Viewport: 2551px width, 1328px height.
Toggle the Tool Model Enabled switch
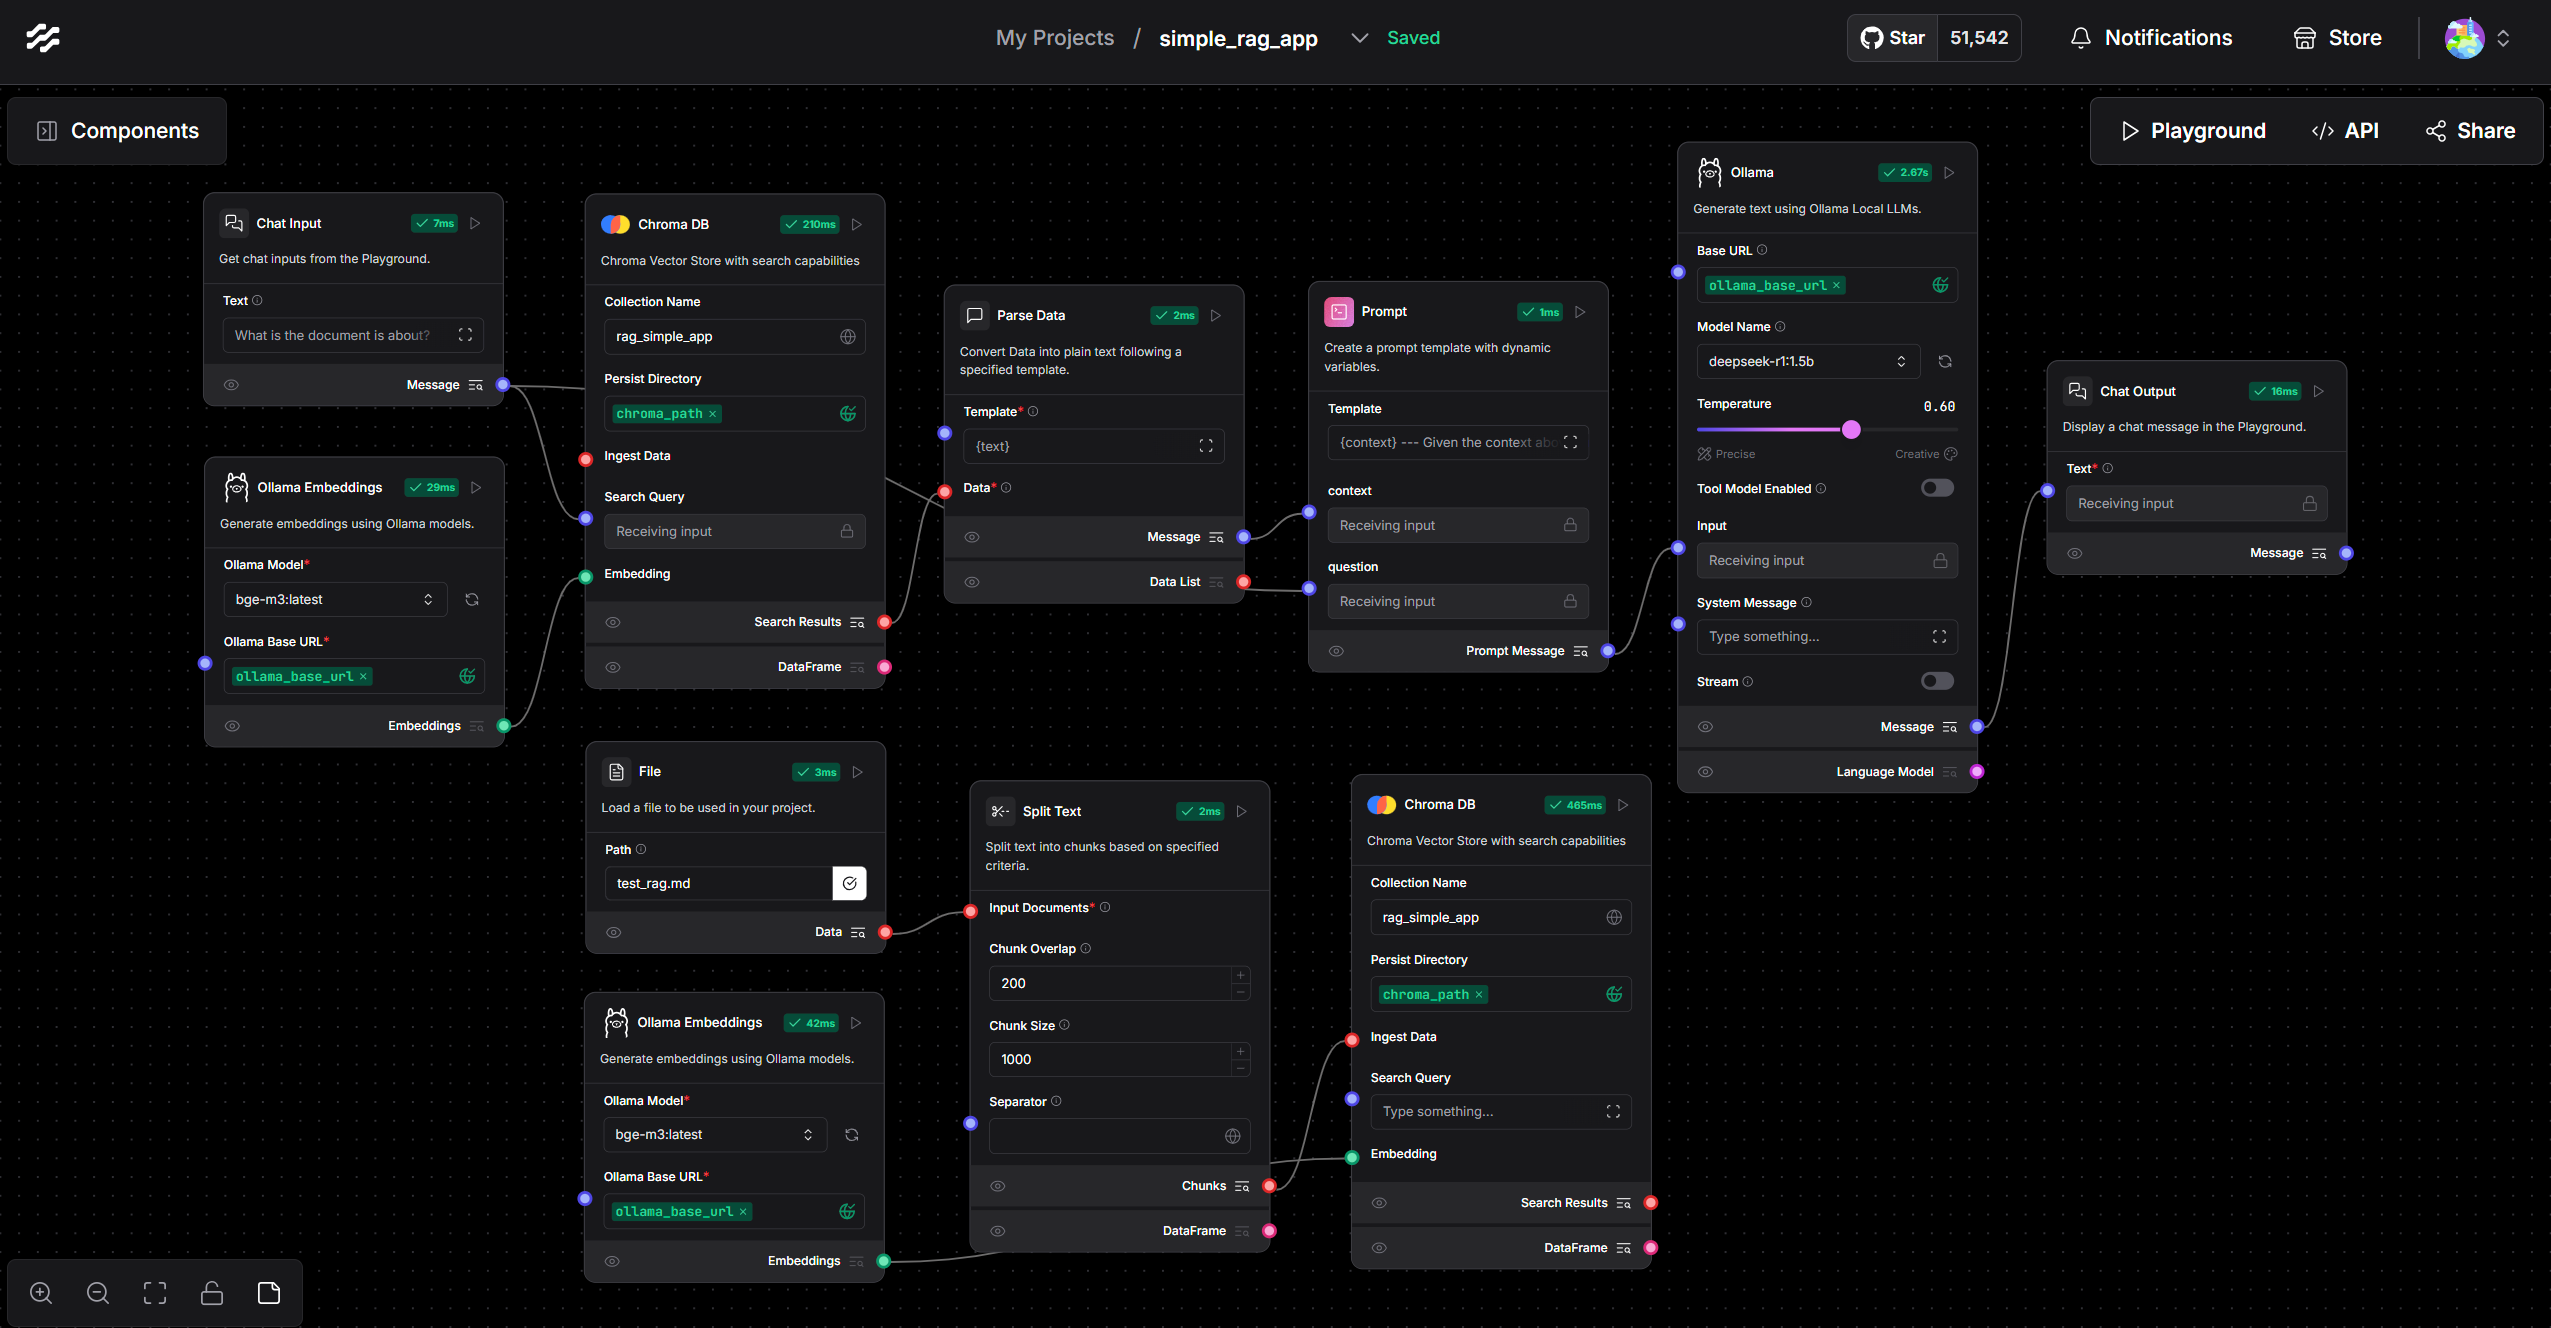[x=1937, y=488]
